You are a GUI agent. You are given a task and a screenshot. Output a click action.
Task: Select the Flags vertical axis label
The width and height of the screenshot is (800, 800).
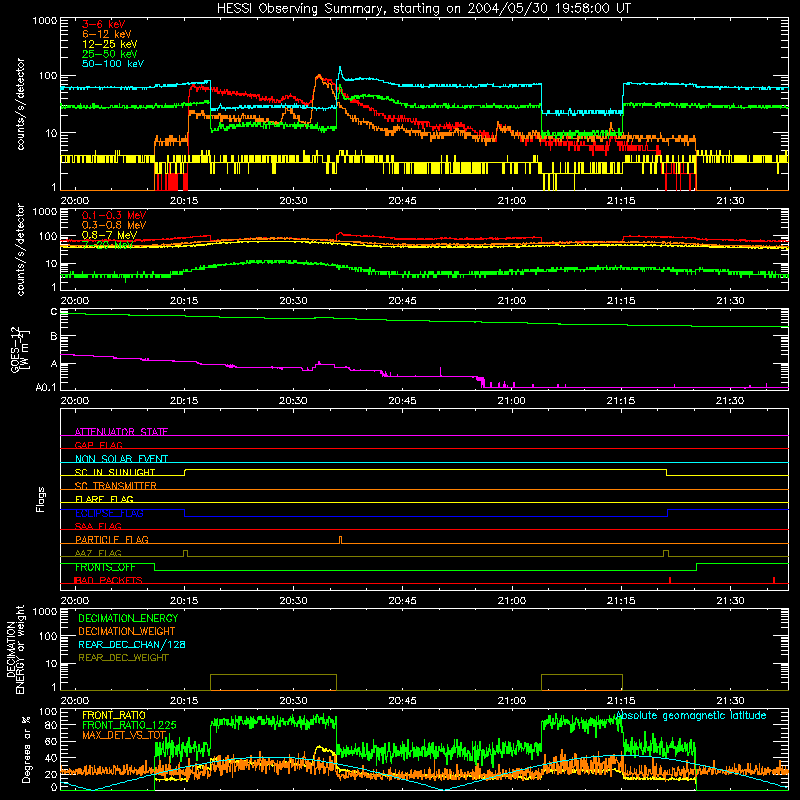click(x=40, y=499)
